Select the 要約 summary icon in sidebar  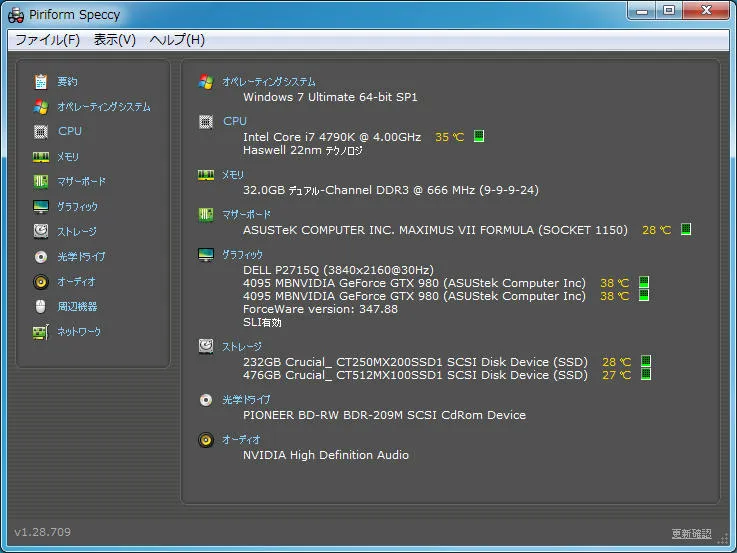[41, 82]
